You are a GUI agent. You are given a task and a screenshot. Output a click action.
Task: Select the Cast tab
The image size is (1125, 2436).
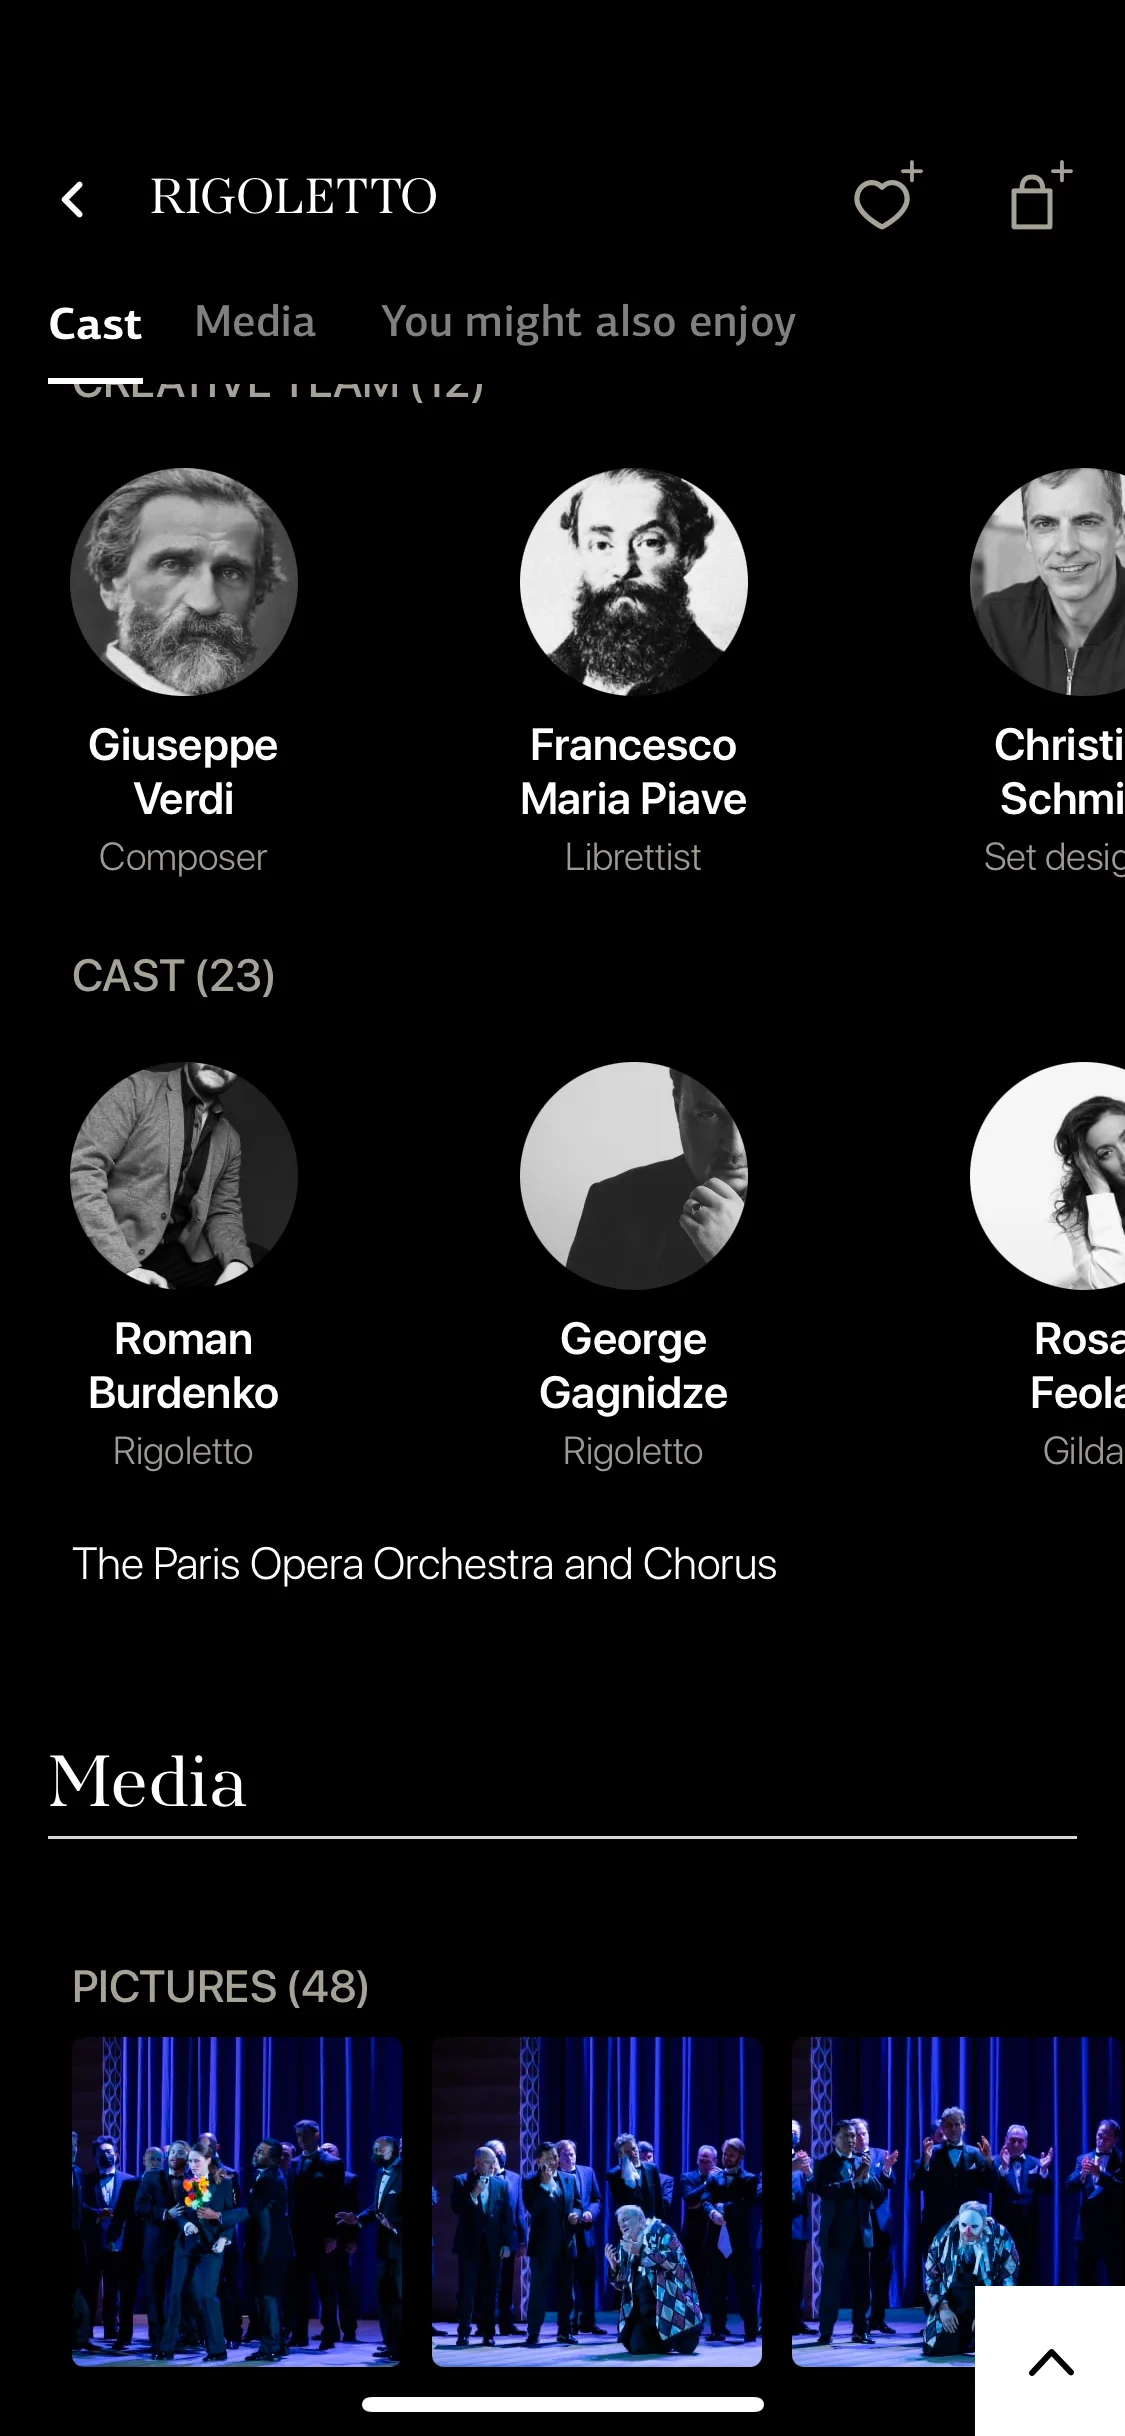click(x=95, y=324)
